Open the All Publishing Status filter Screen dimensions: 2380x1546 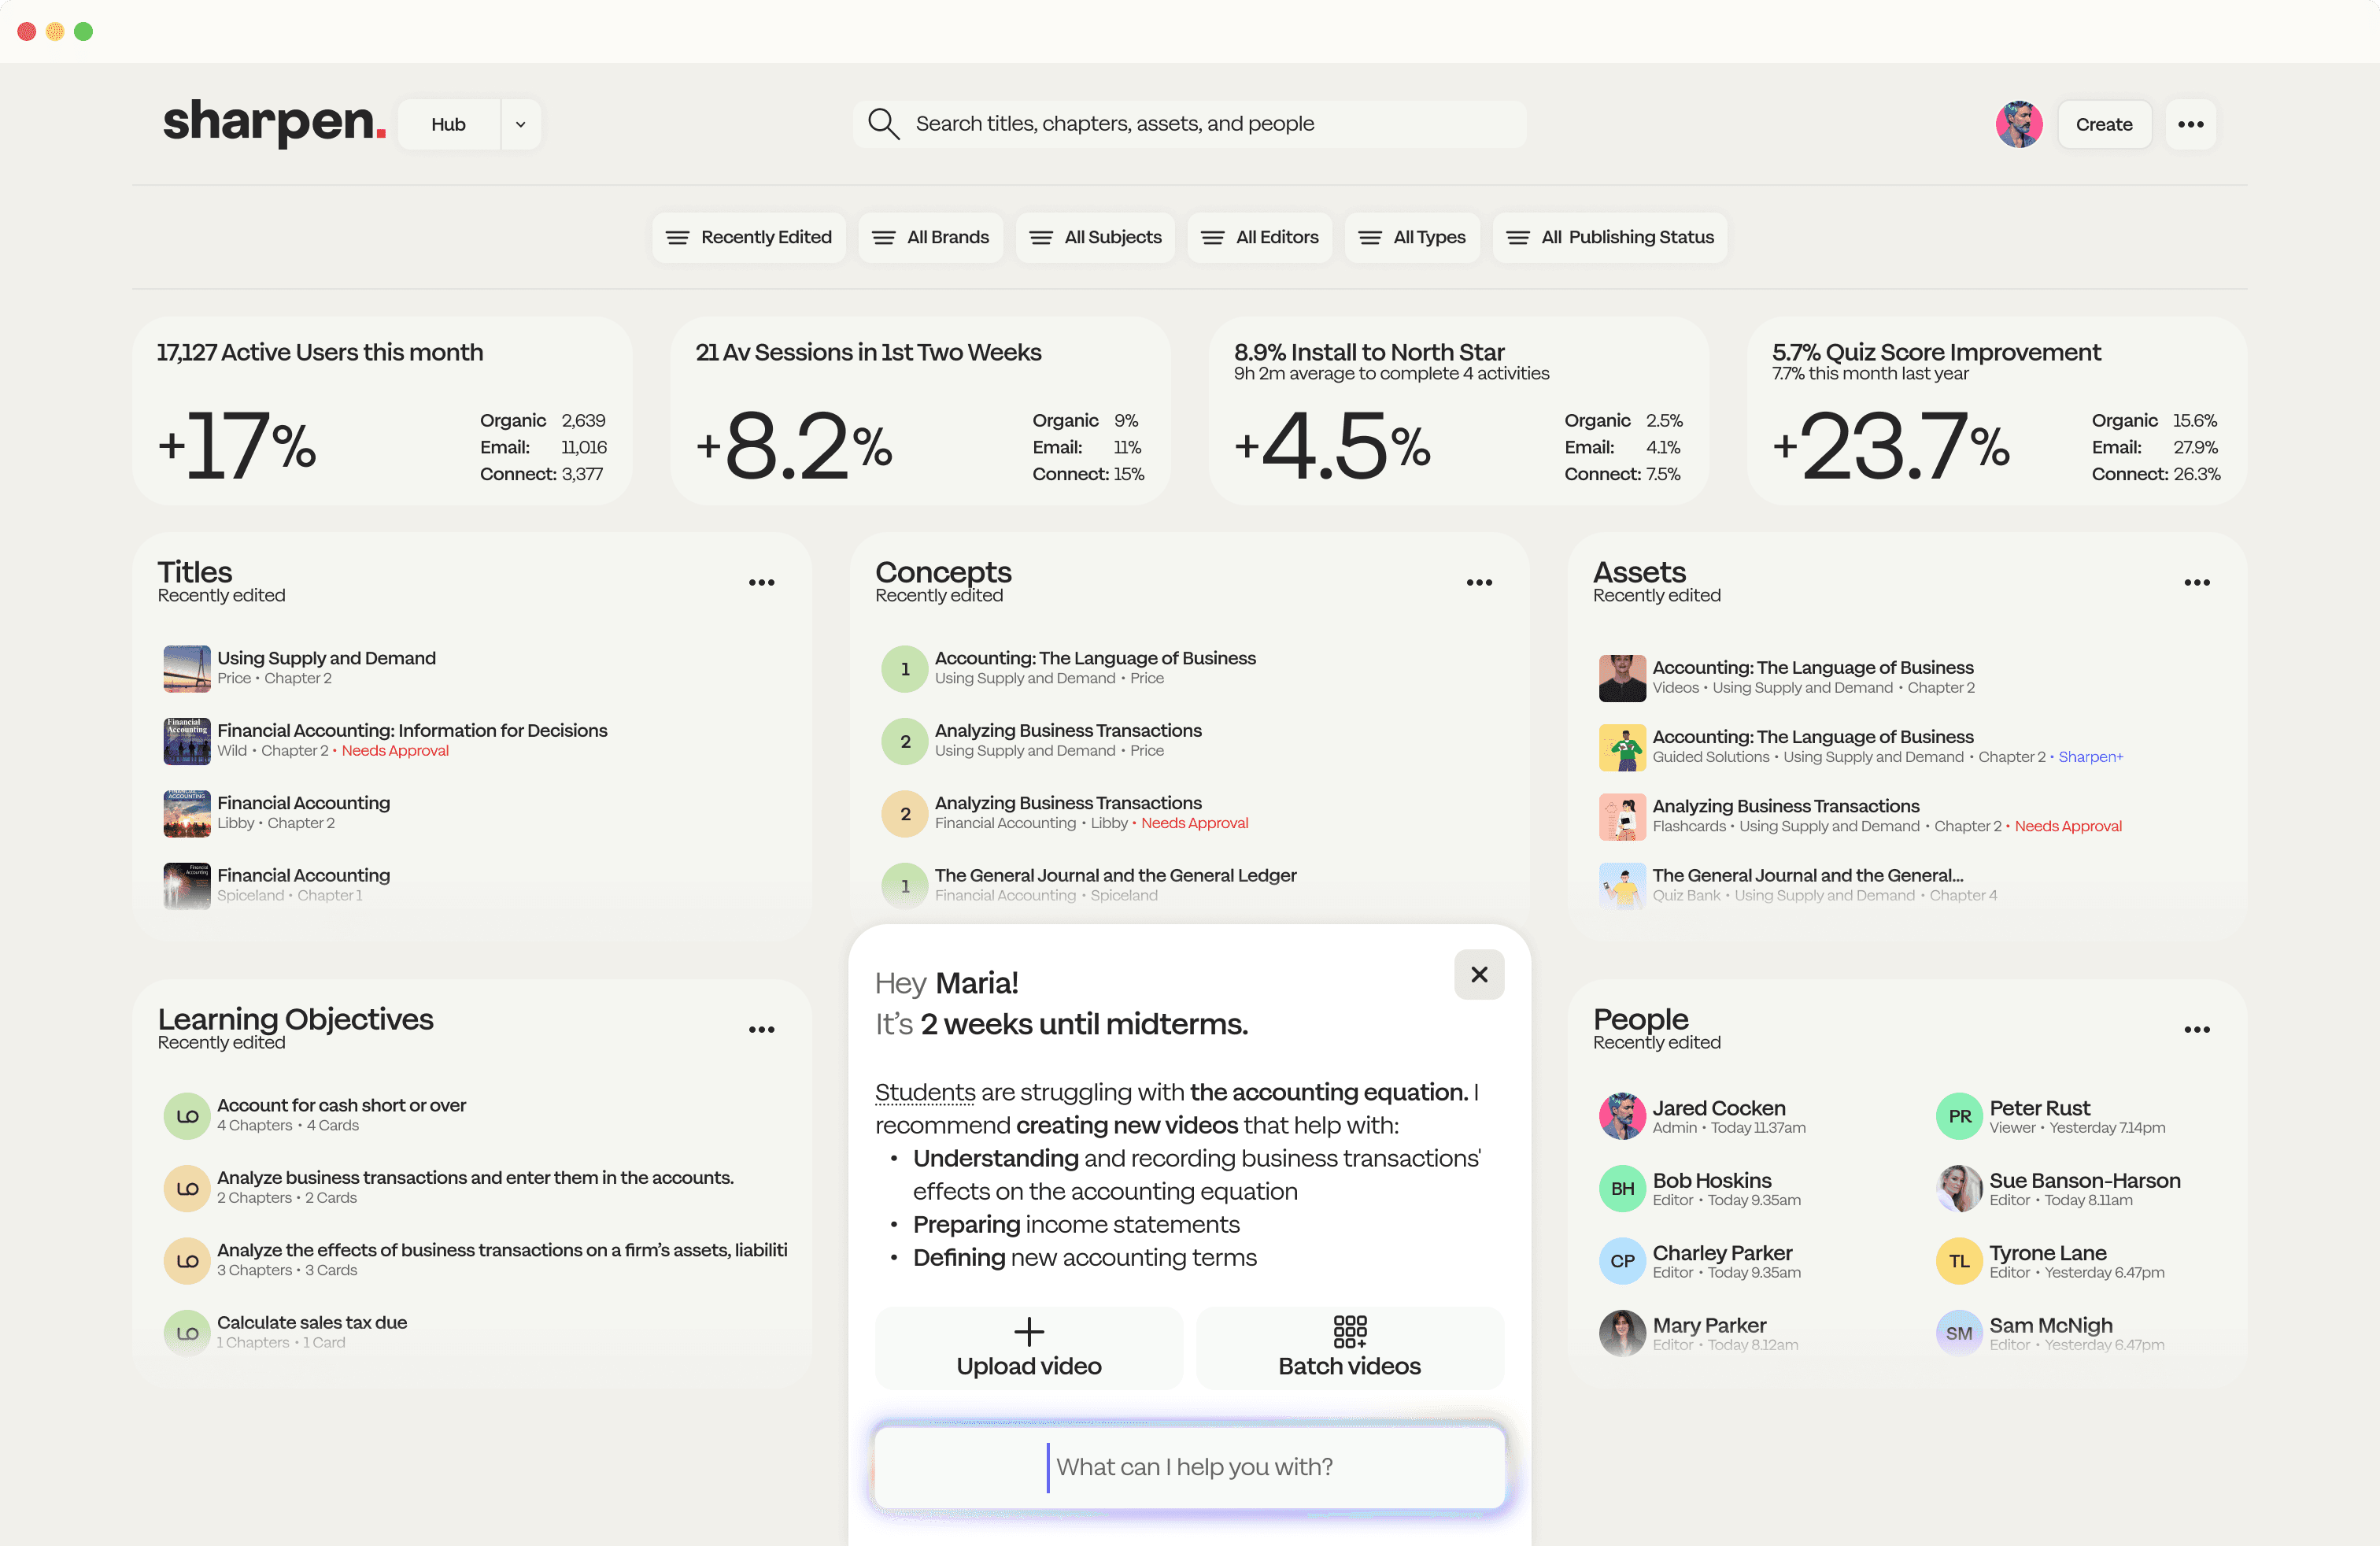coord(1609,237)
